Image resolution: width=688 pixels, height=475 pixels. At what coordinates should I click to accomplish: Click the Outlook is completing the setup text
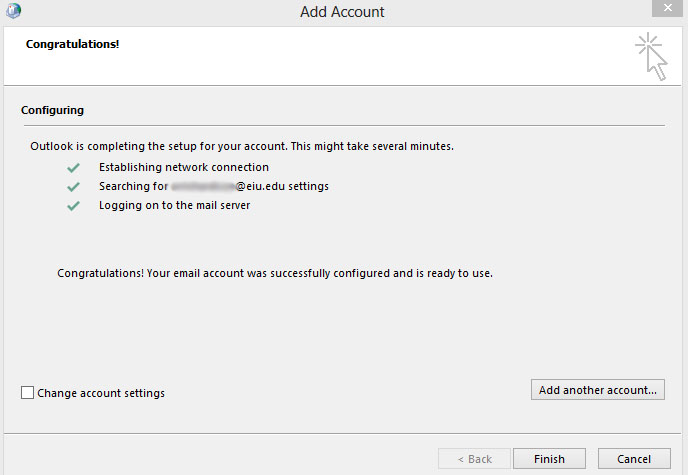242,146
